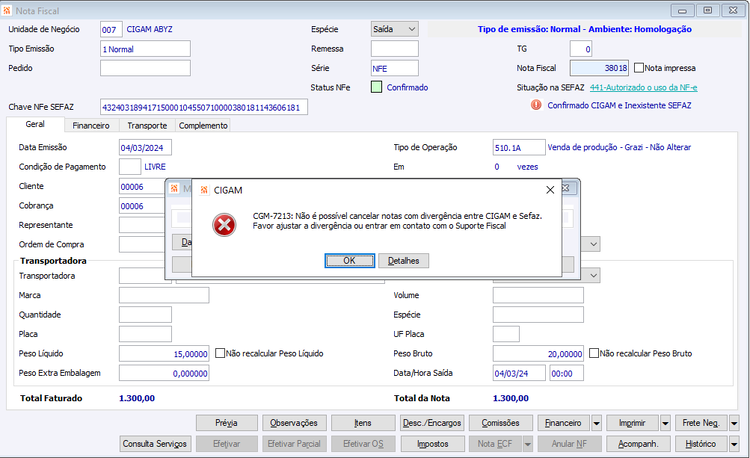Screen dimensions: 750x458
Task: Click the Nota ECF button
Action: (495, 444)
